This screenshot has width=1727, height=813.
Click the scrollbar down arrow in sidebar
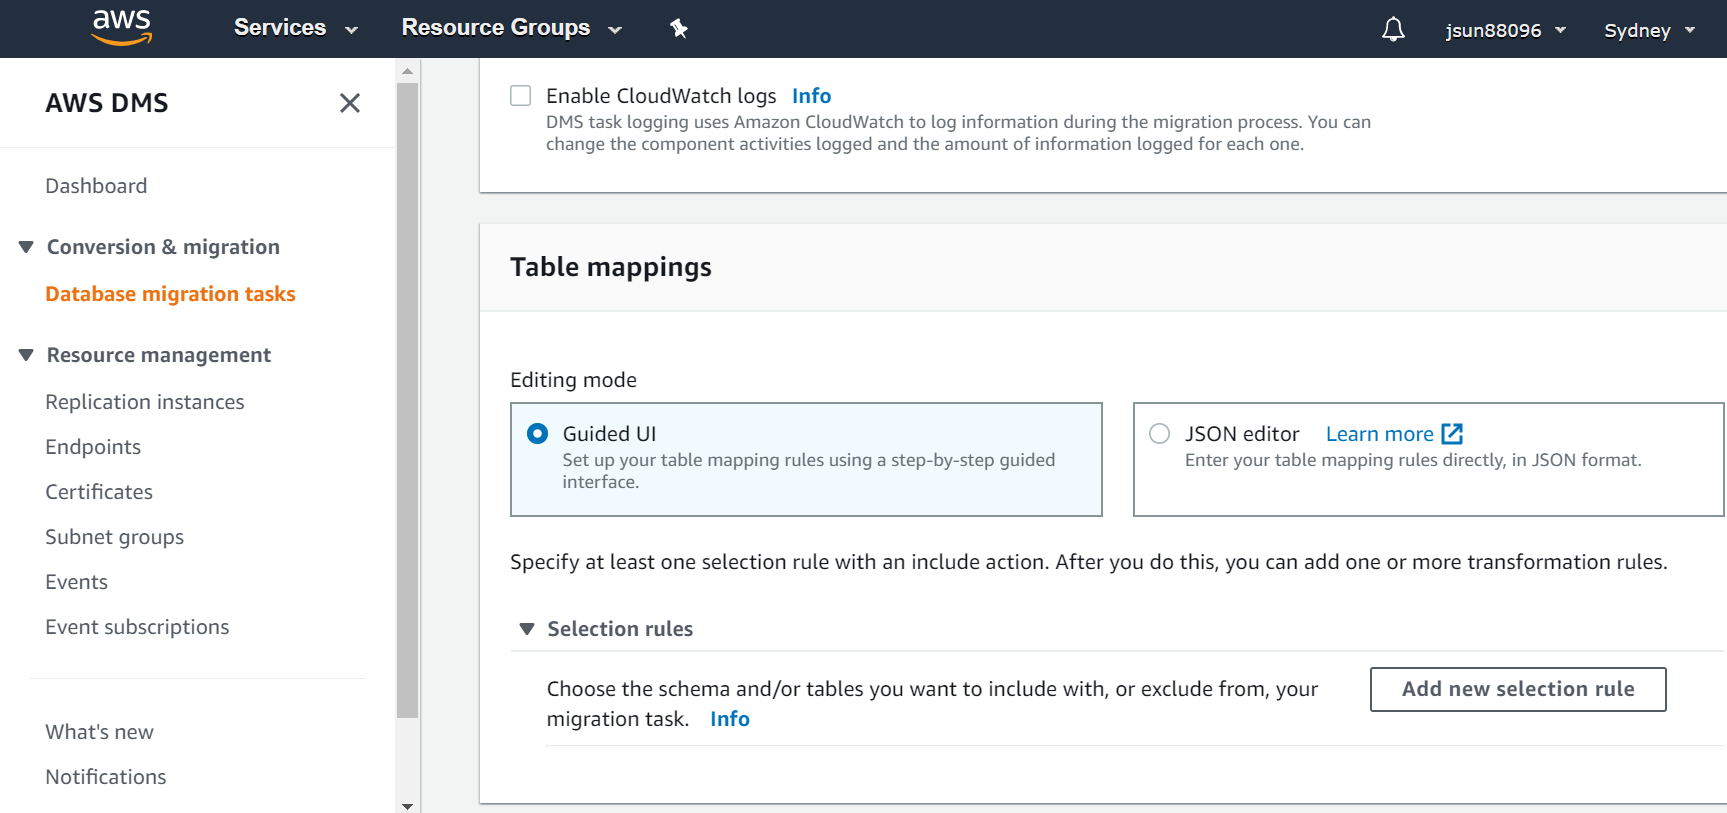click(x=407, y=805)
